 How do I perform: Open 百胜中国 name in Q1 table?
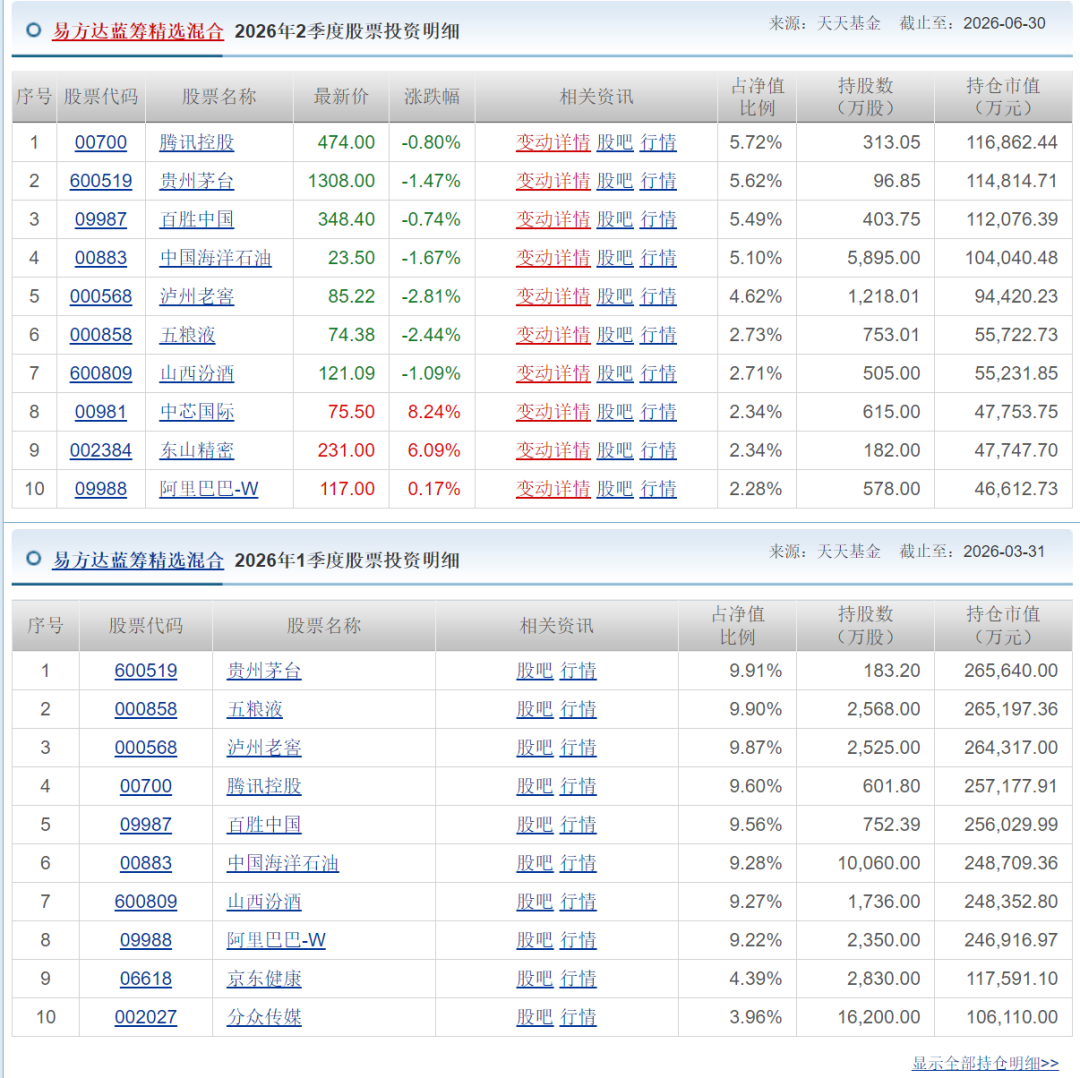tap(264, 825)
